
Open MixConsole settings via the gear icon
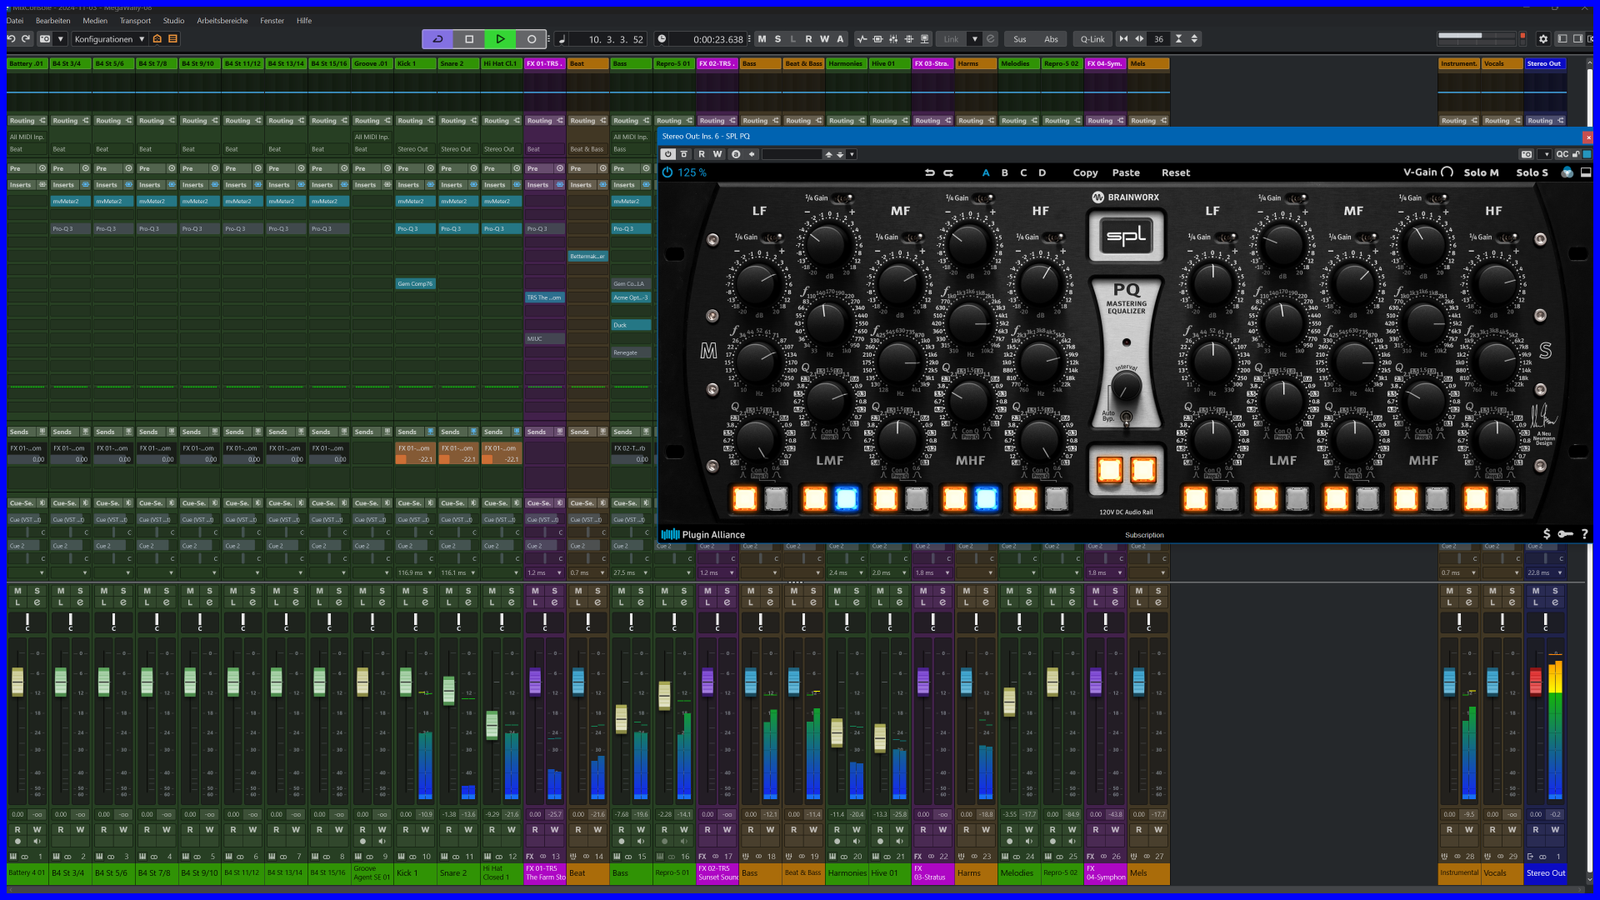pyautogui.click(x=1543, y=39)
